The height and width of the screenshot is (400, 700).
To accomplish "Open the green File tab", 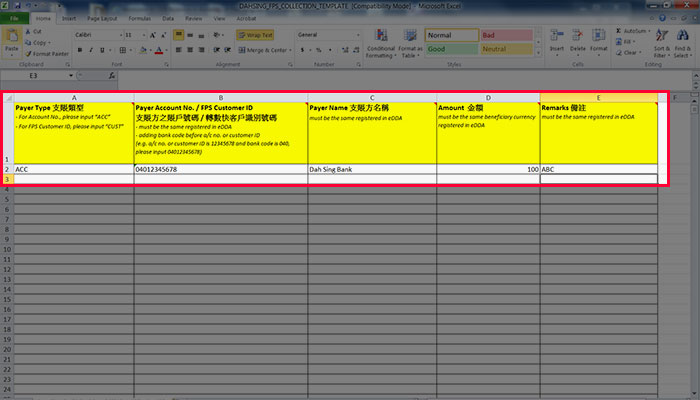I will tap(14, 18).
